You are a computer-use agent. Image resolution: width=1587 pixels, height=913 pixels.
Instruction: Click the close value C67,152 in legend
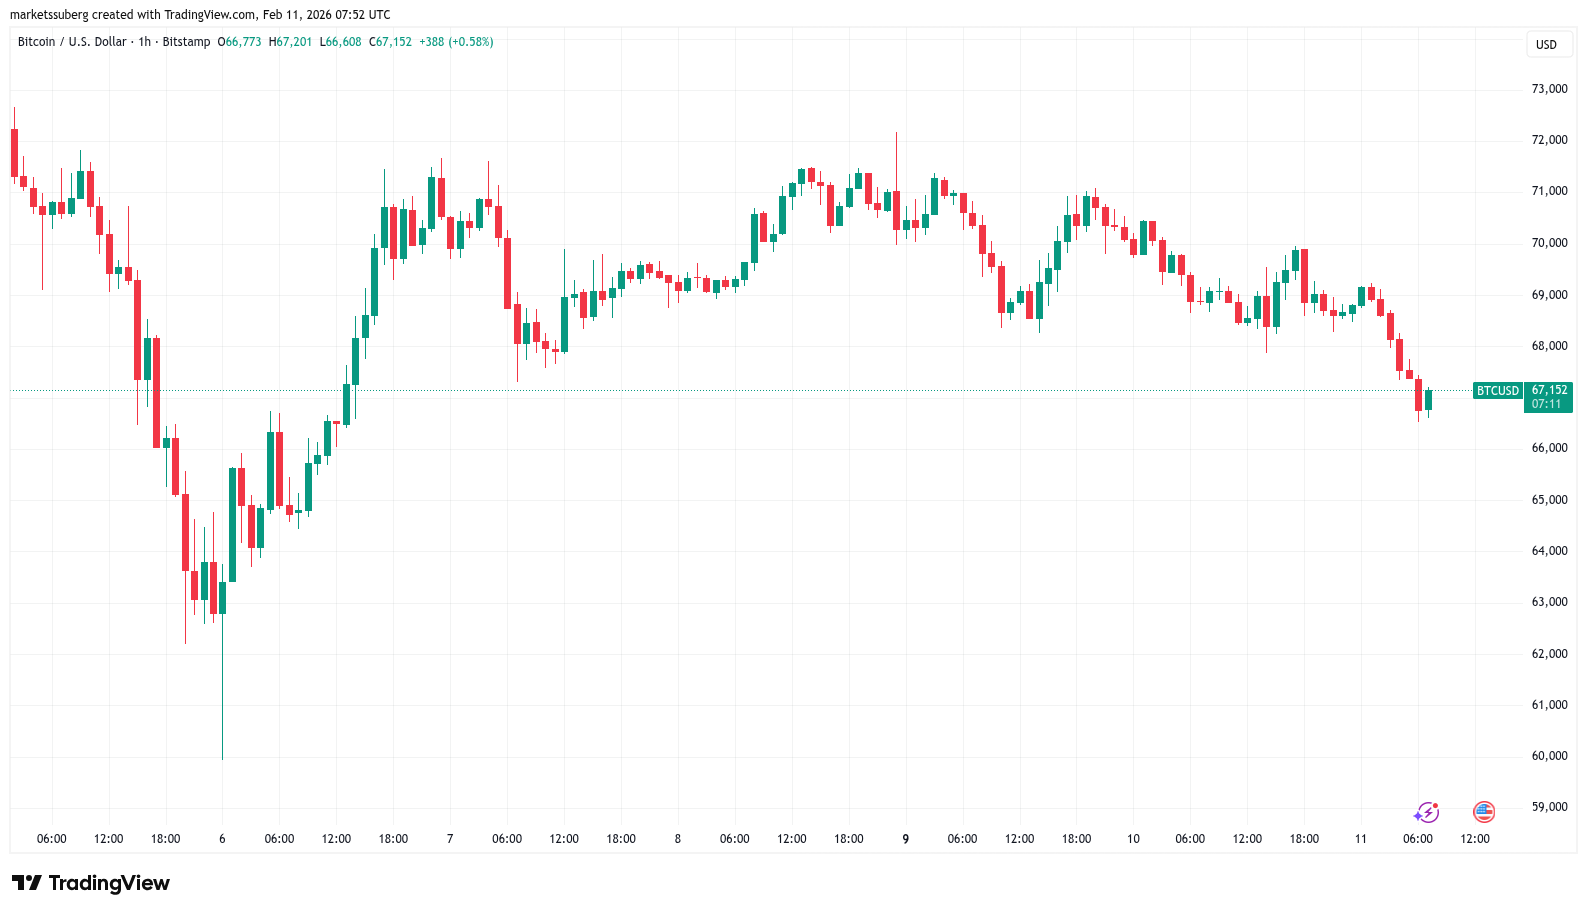390,42
